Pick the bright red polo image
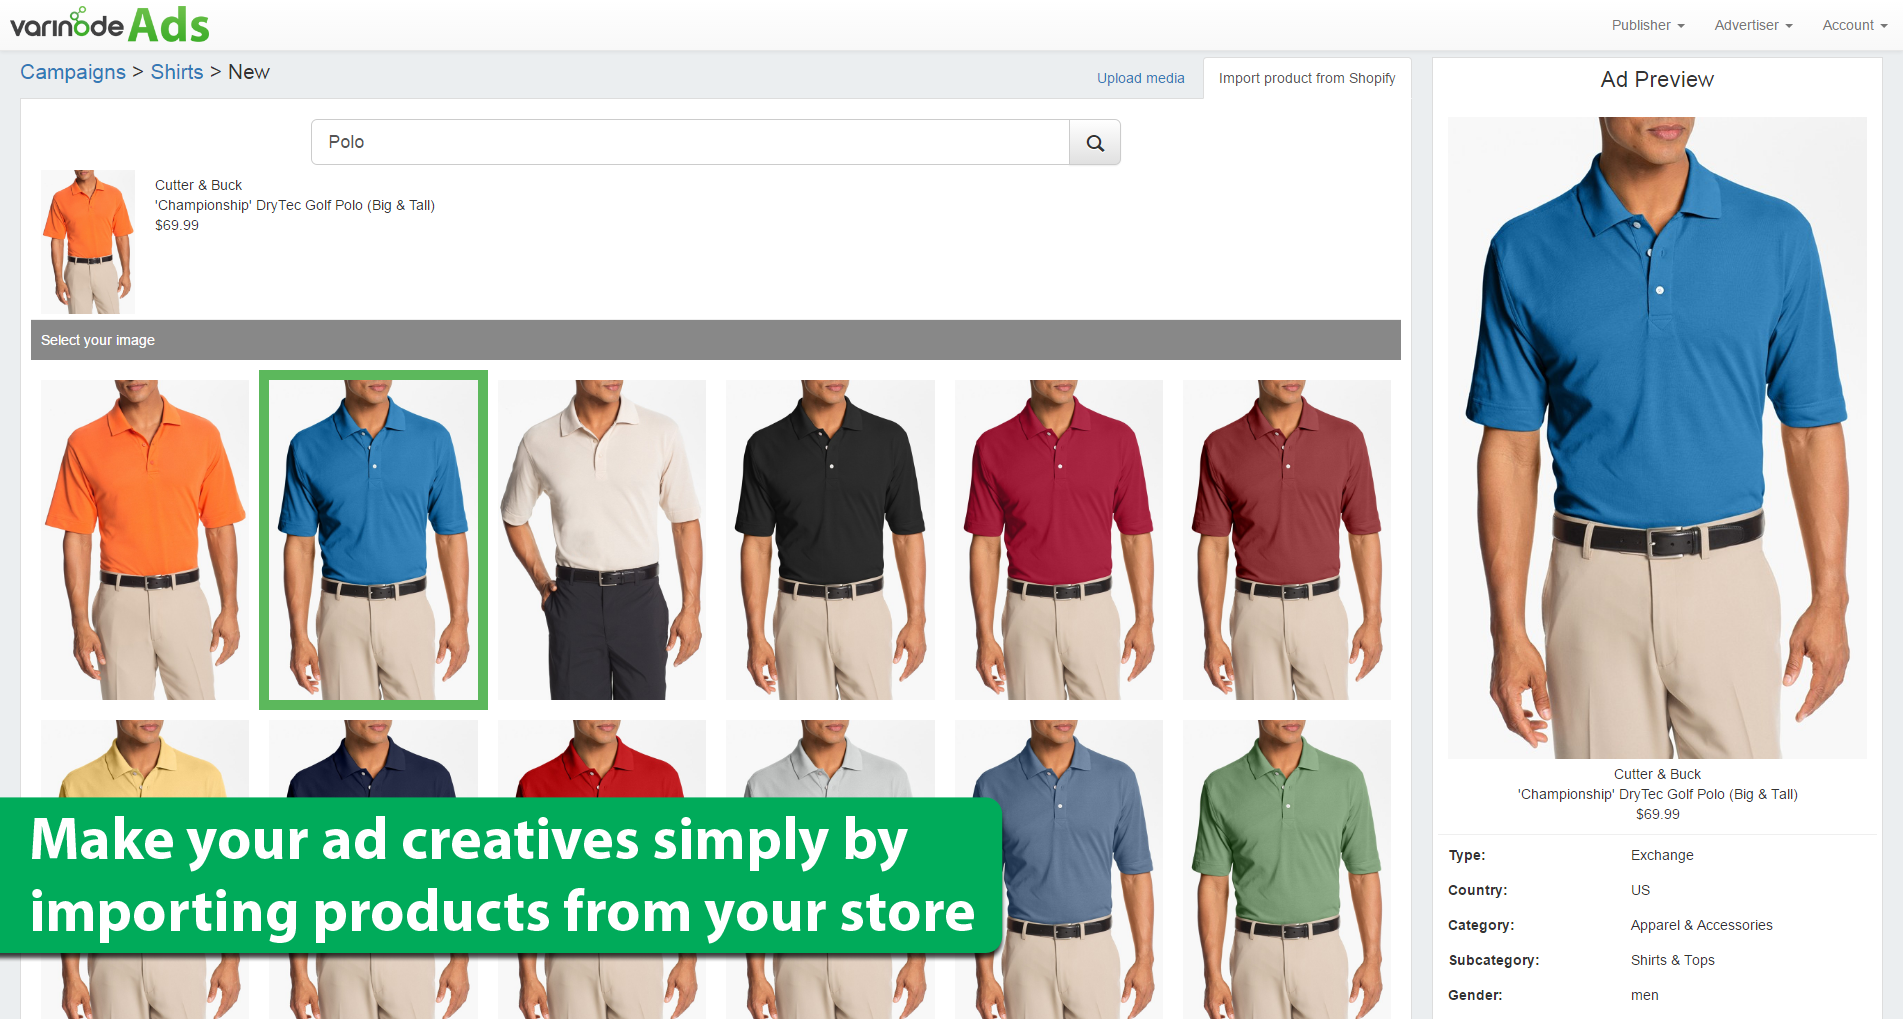Image resolution: width=1903 pixels, height=1019 pixels. [x=602, y=757]
